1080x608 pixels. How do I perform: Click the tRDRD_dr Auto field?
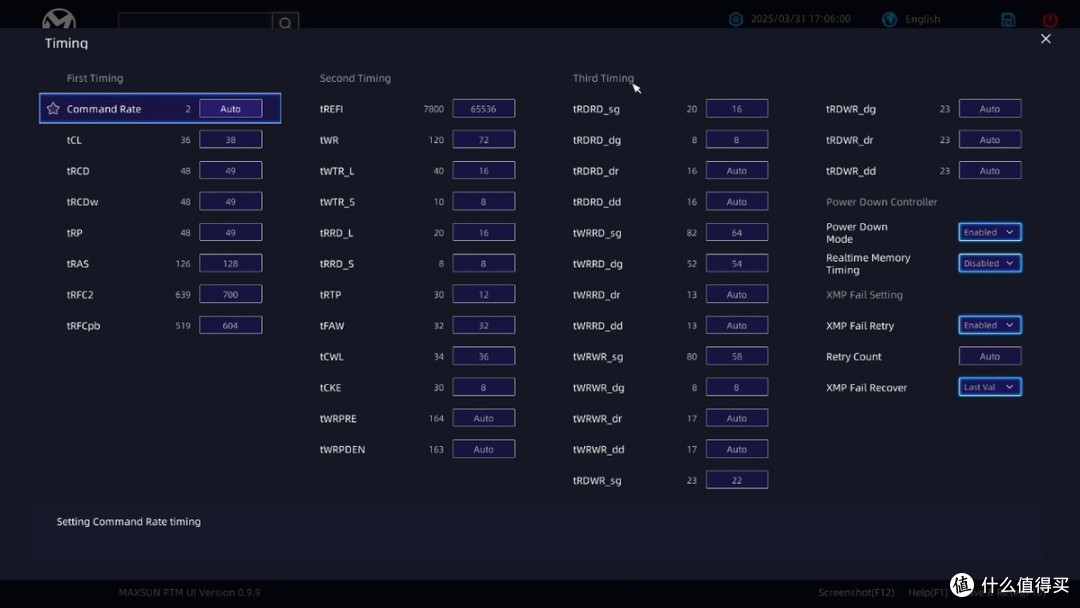737,171
